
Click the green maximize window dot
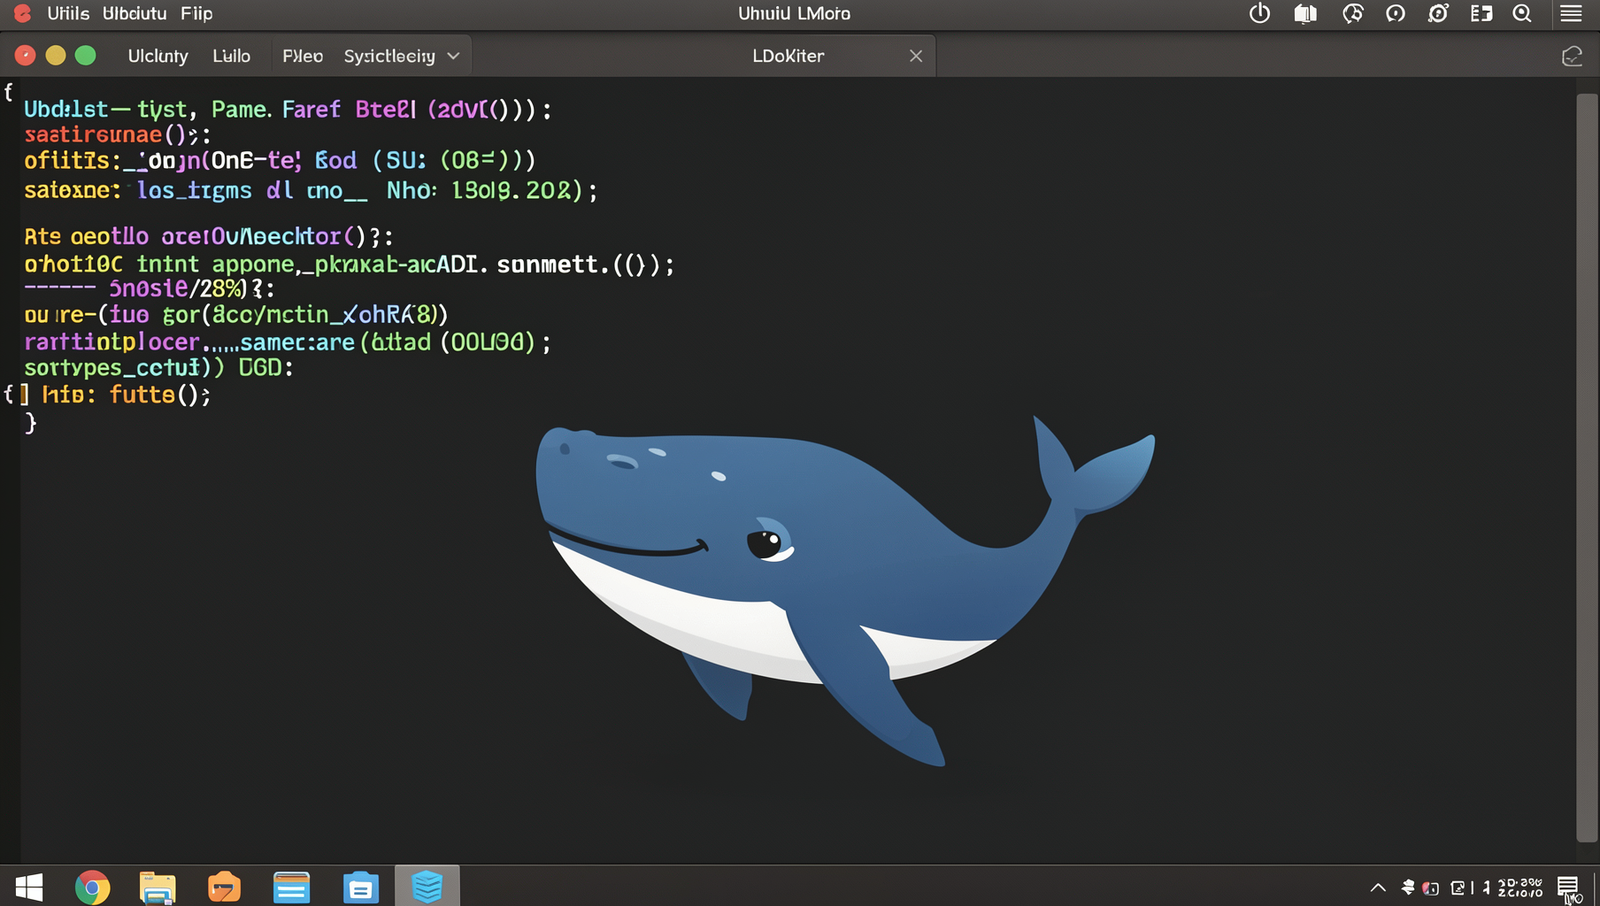point(86,56)
